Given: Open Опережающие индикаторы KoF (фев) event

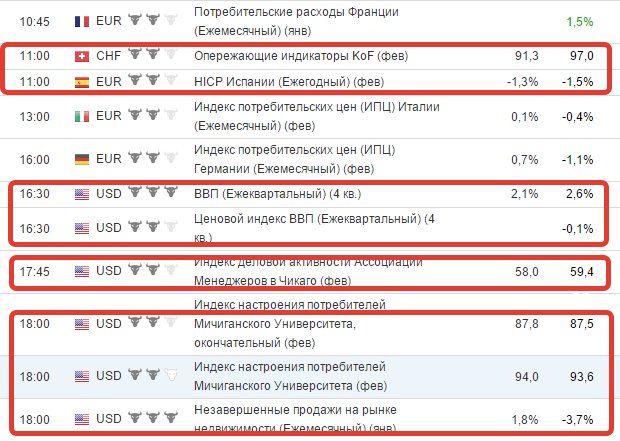Looking at the screenshot, I should (301, 56).
